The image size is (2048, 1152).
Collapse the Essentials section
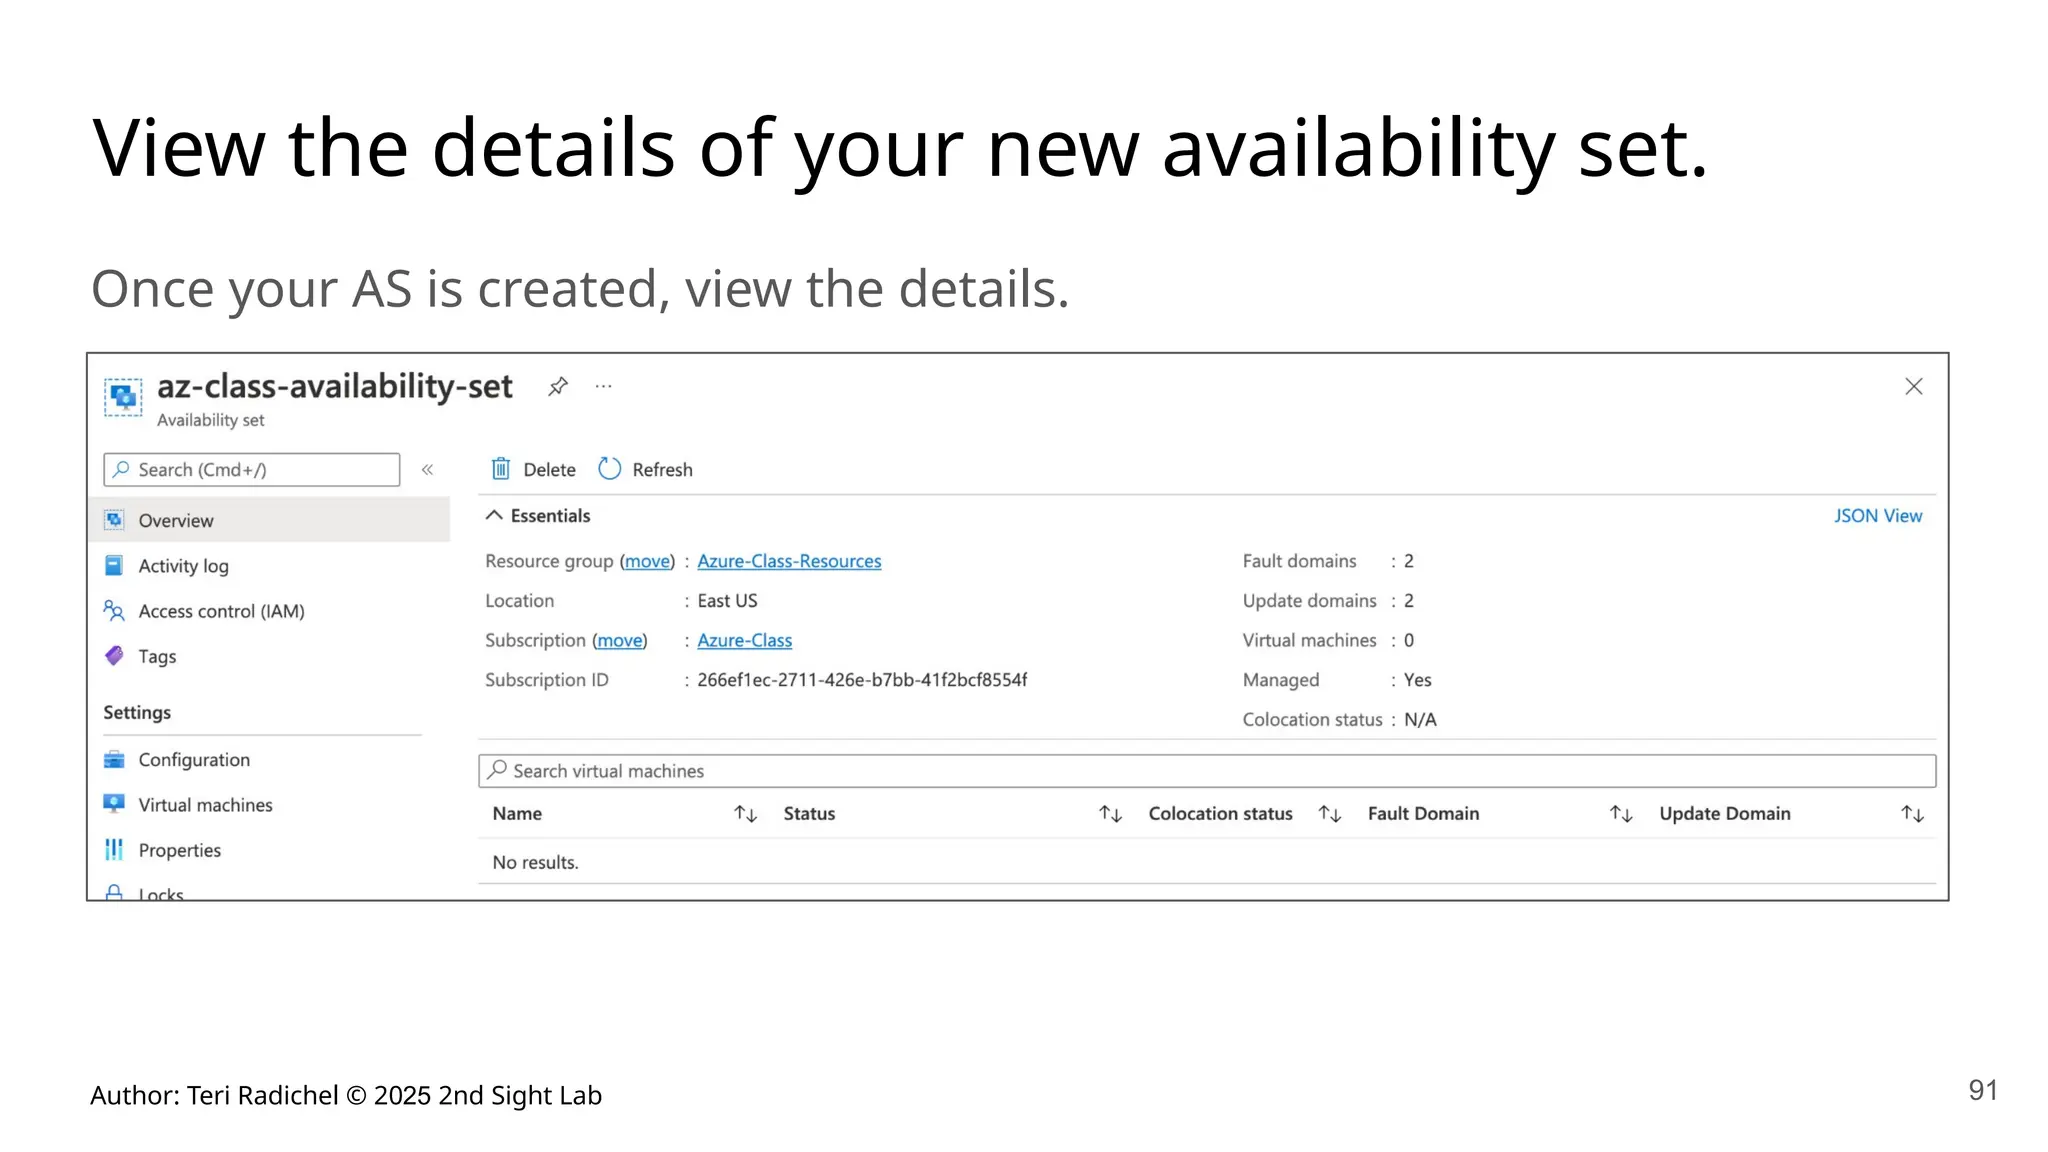click(x=494, y=516)
